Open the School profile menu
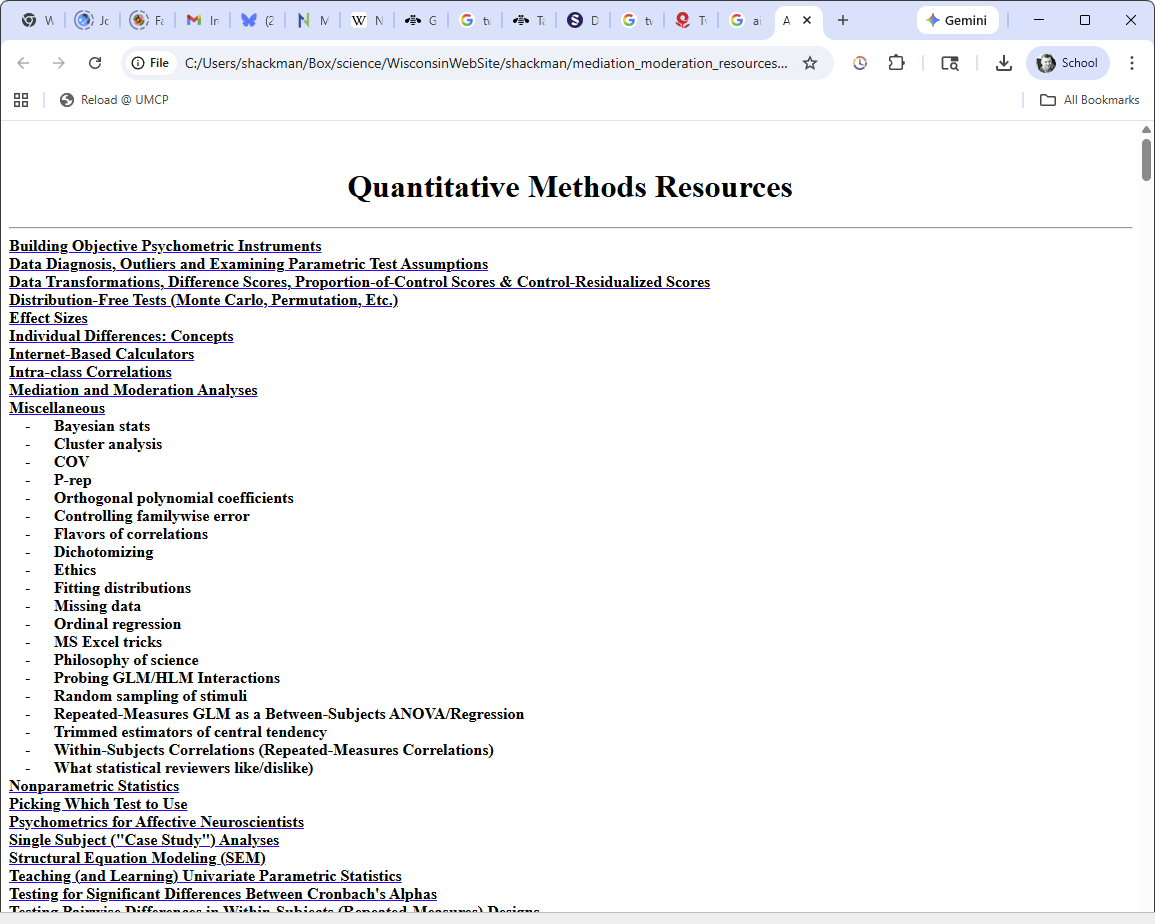 coord(1067,63)
